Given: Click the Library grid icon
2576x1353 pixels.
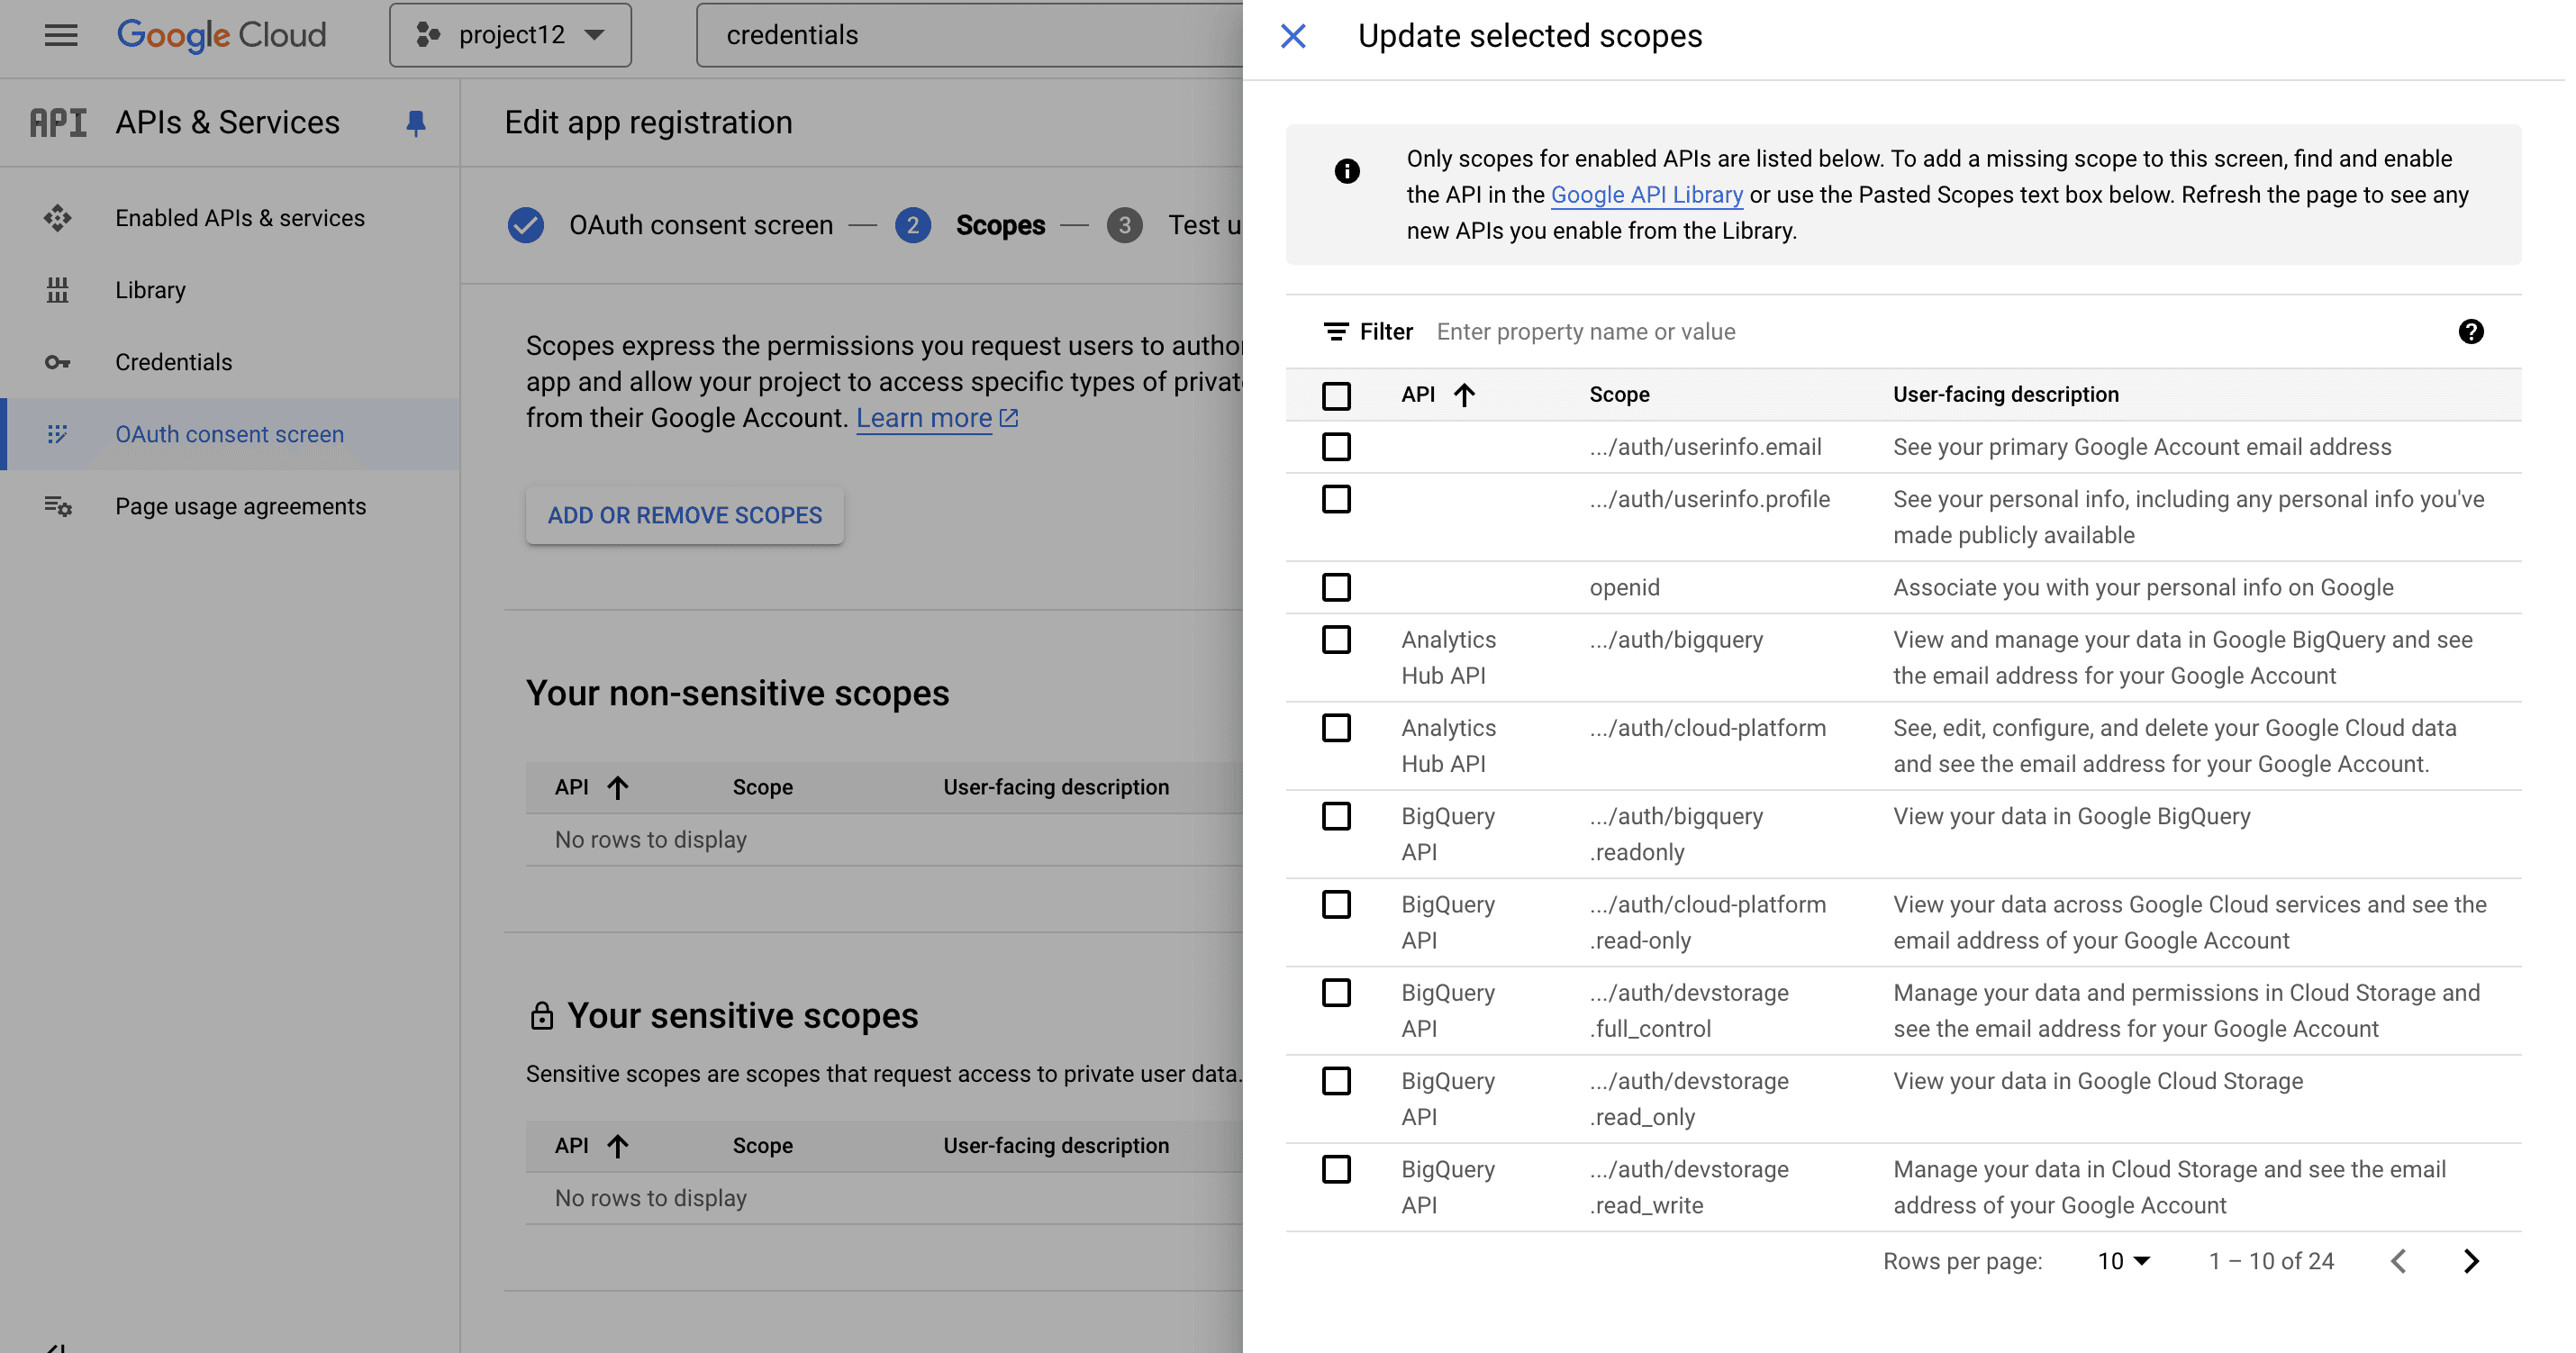Looking at the screenshot, I should [x=58, y=290].
